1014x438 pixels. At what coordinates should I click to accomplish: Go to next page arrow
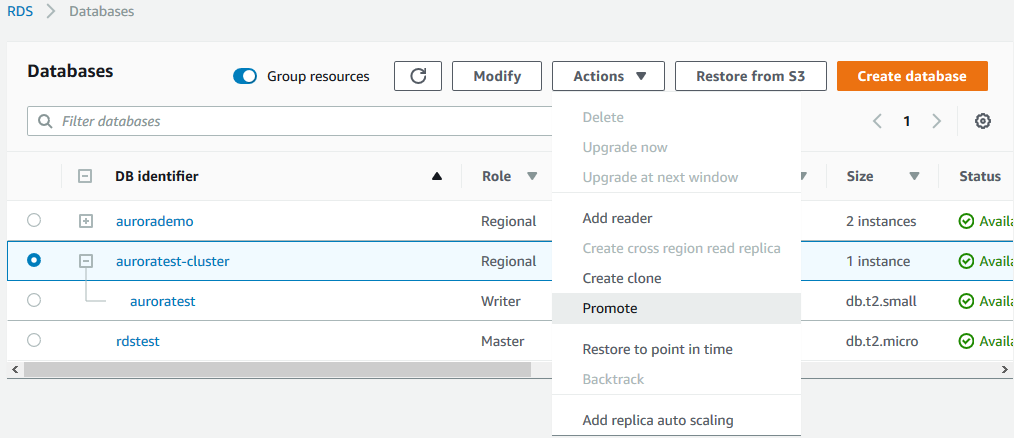(x=937, y=121)
